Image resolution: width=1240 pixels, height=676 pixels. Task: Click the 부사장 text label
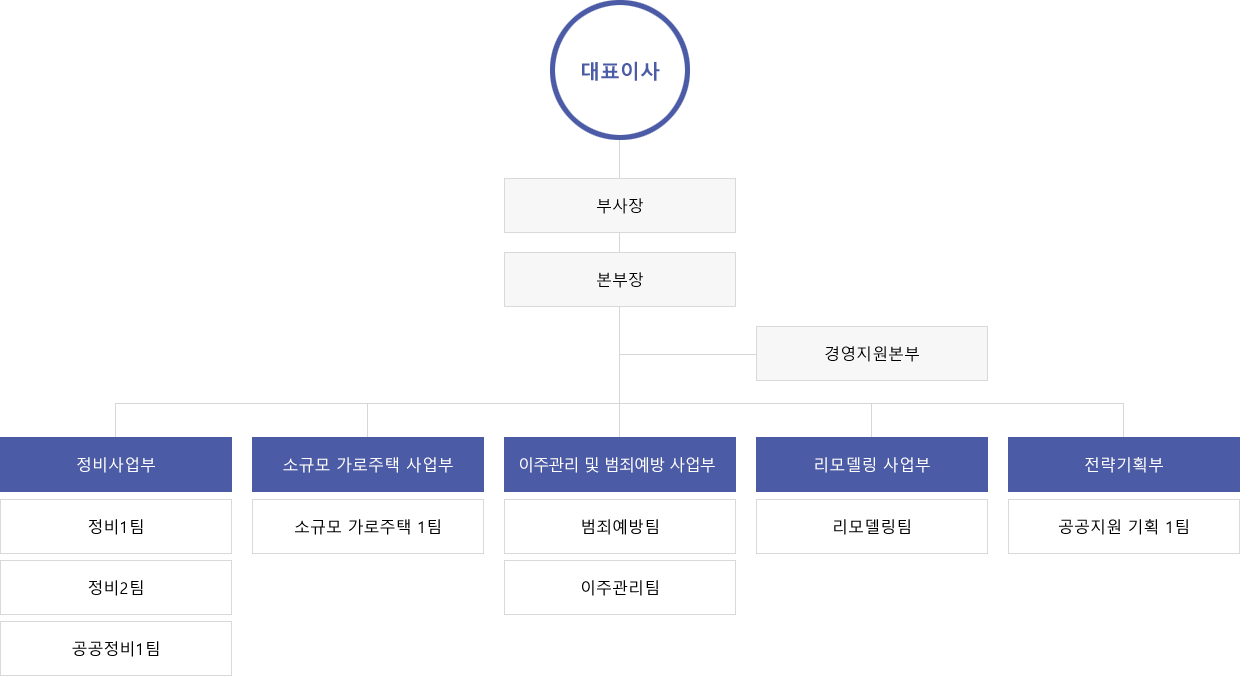(x=620, y=206)
